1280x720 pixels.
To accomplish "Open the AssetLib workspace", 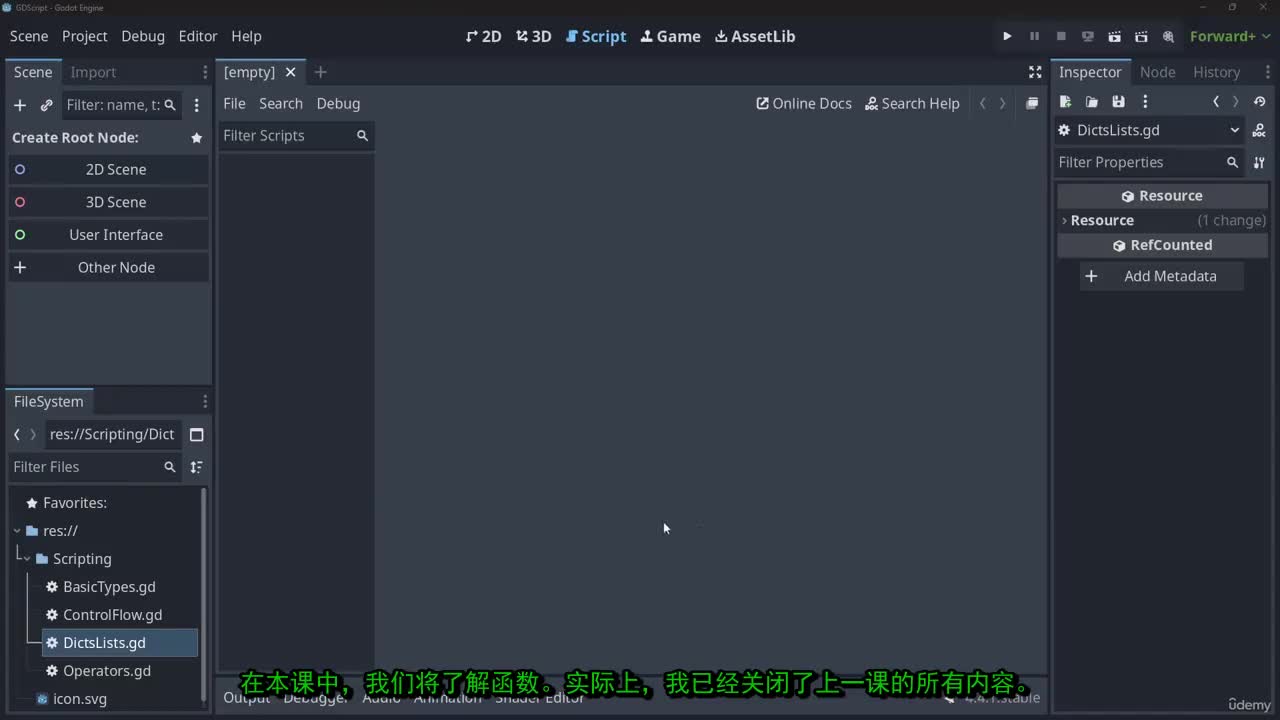I will coord(756,36).
